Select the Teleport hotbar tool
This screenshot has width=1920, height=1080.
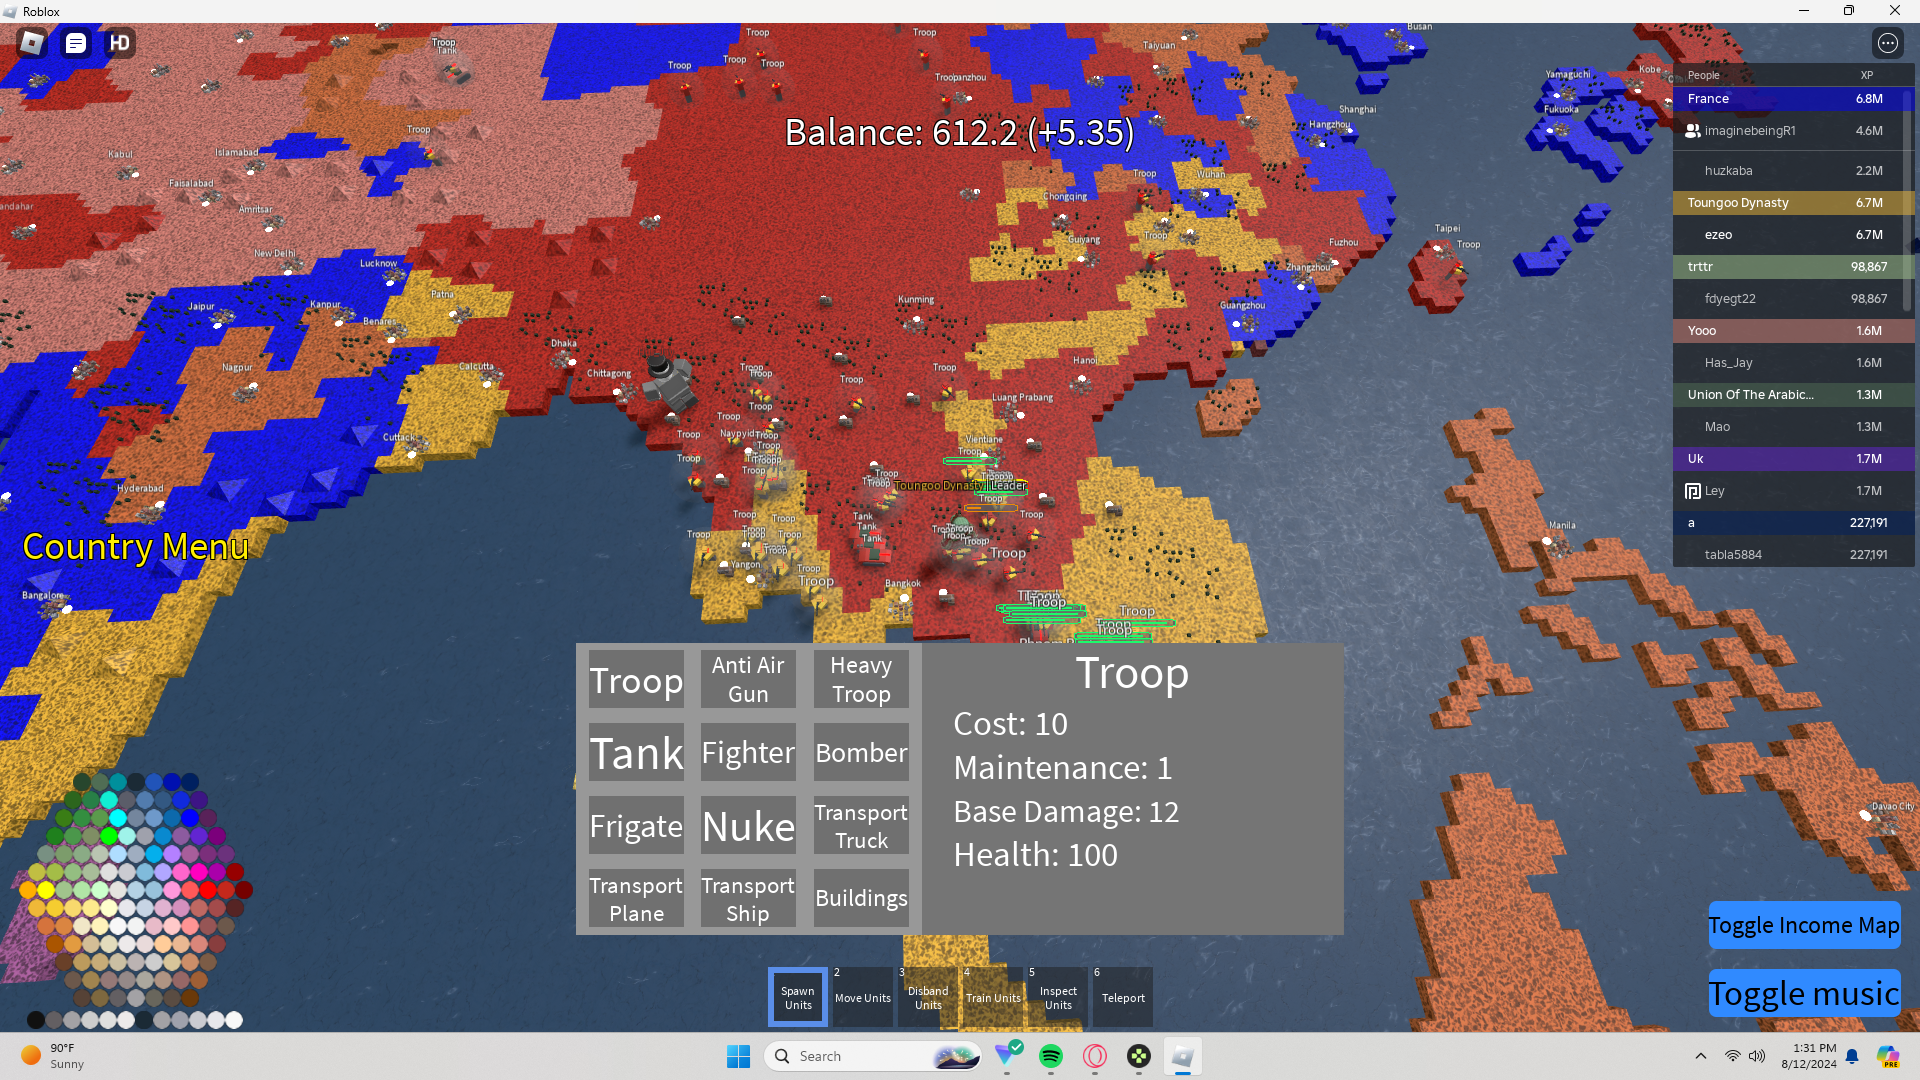[1122, 997]
